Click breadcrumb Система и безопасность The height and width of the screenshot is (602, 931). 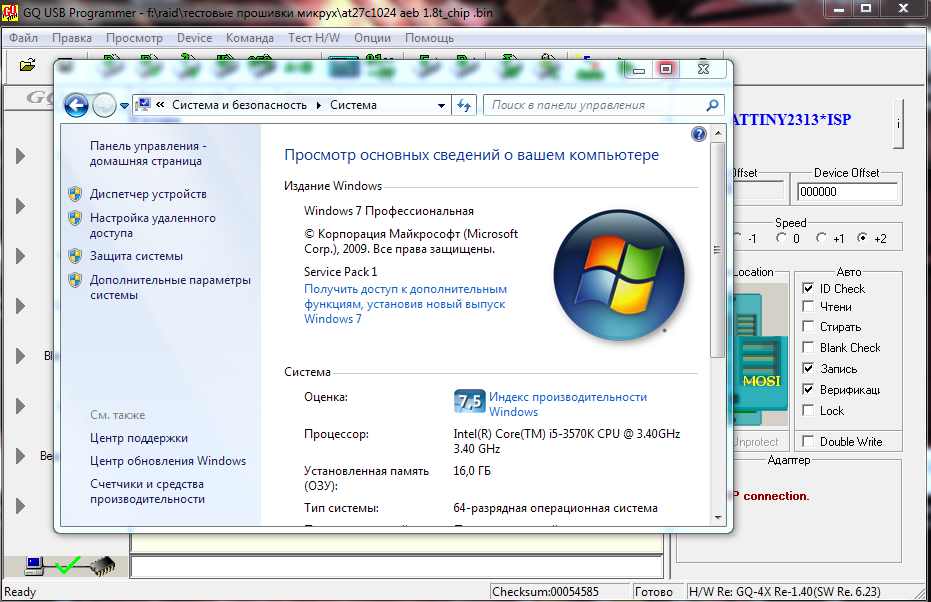239,105
